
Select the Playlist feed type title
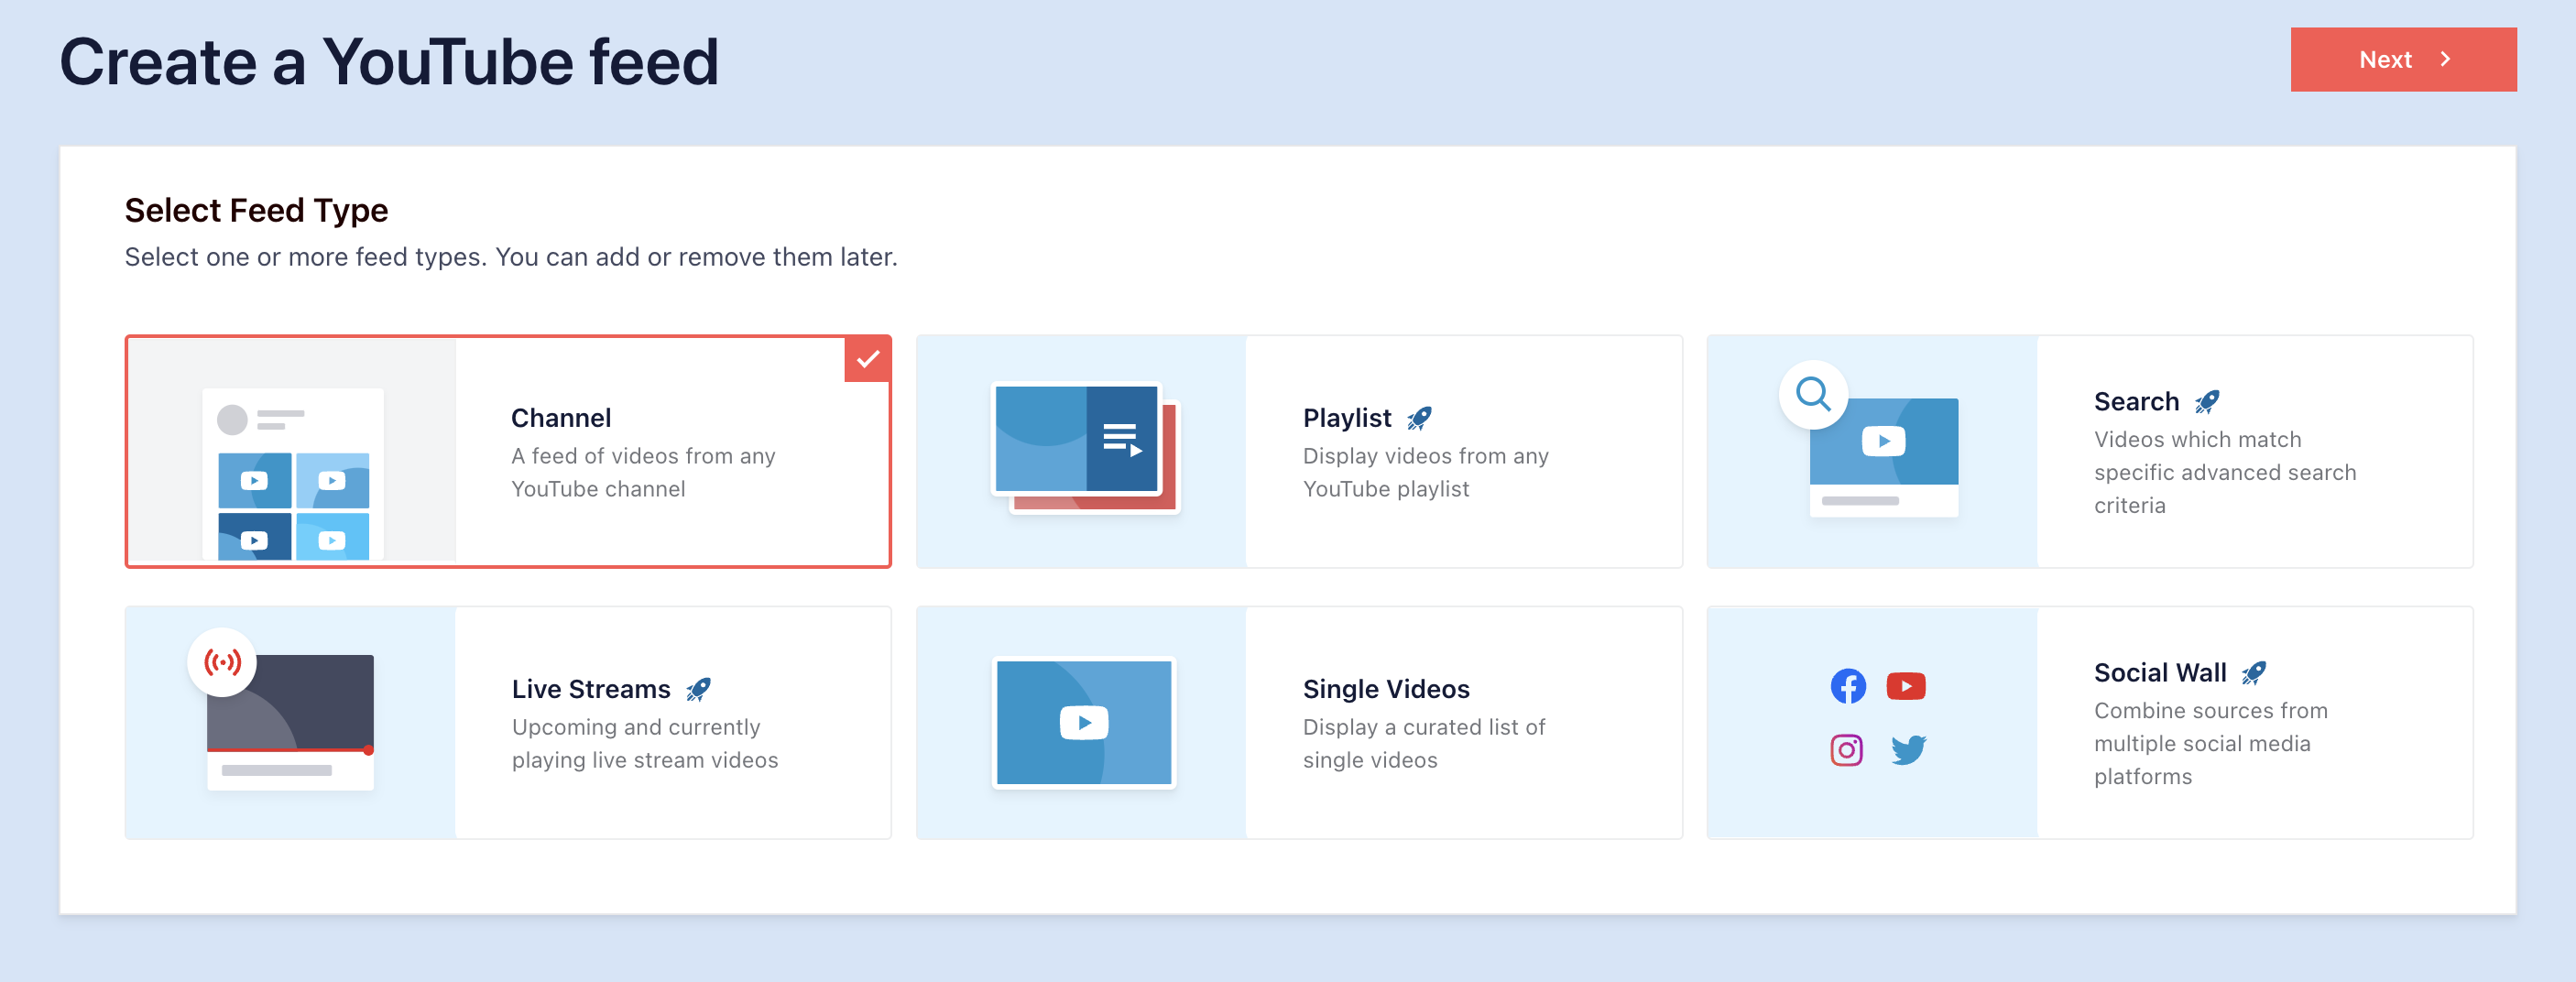(x=1346, y=418)
